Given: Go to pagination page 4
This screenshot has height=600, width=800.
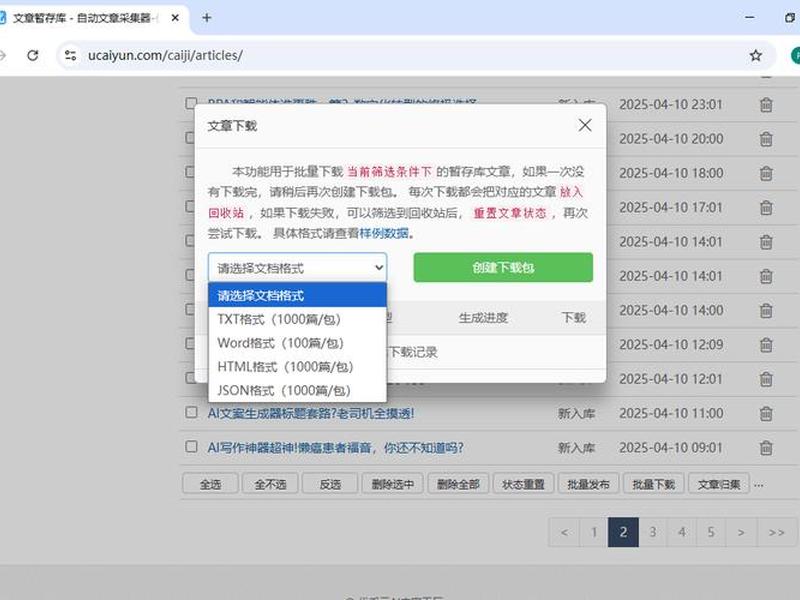Looking at the screenshot, I should (682, 532).
